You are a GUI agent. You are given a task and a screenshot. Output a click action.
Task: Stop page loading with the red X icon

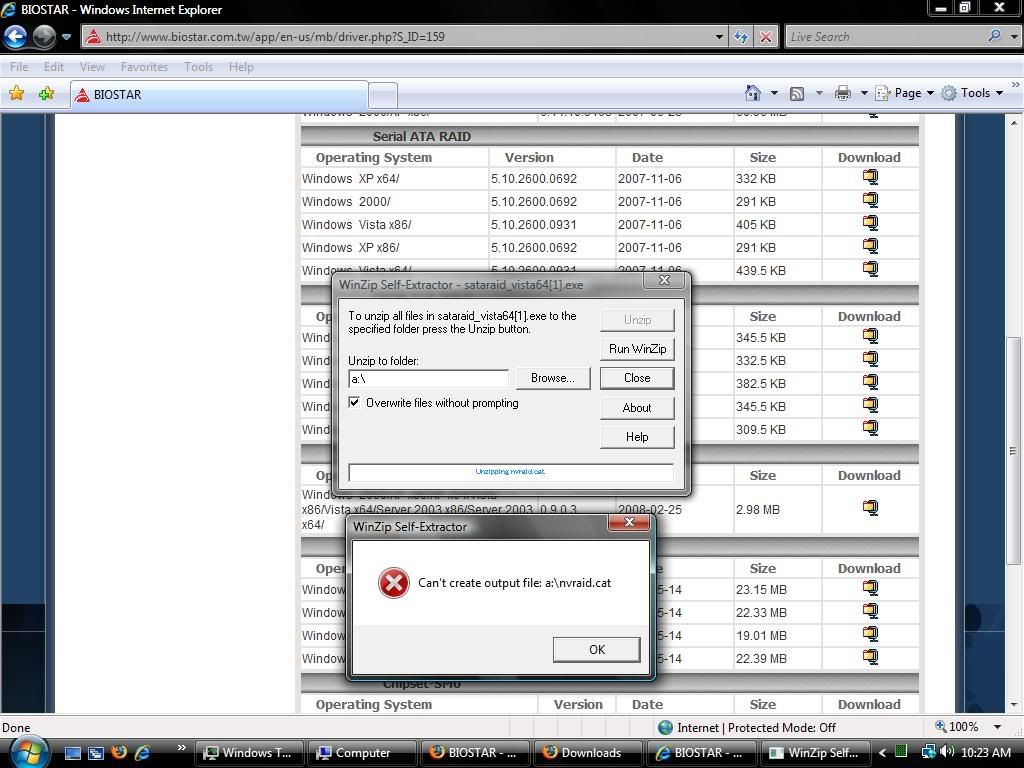(x=765, y=37)
